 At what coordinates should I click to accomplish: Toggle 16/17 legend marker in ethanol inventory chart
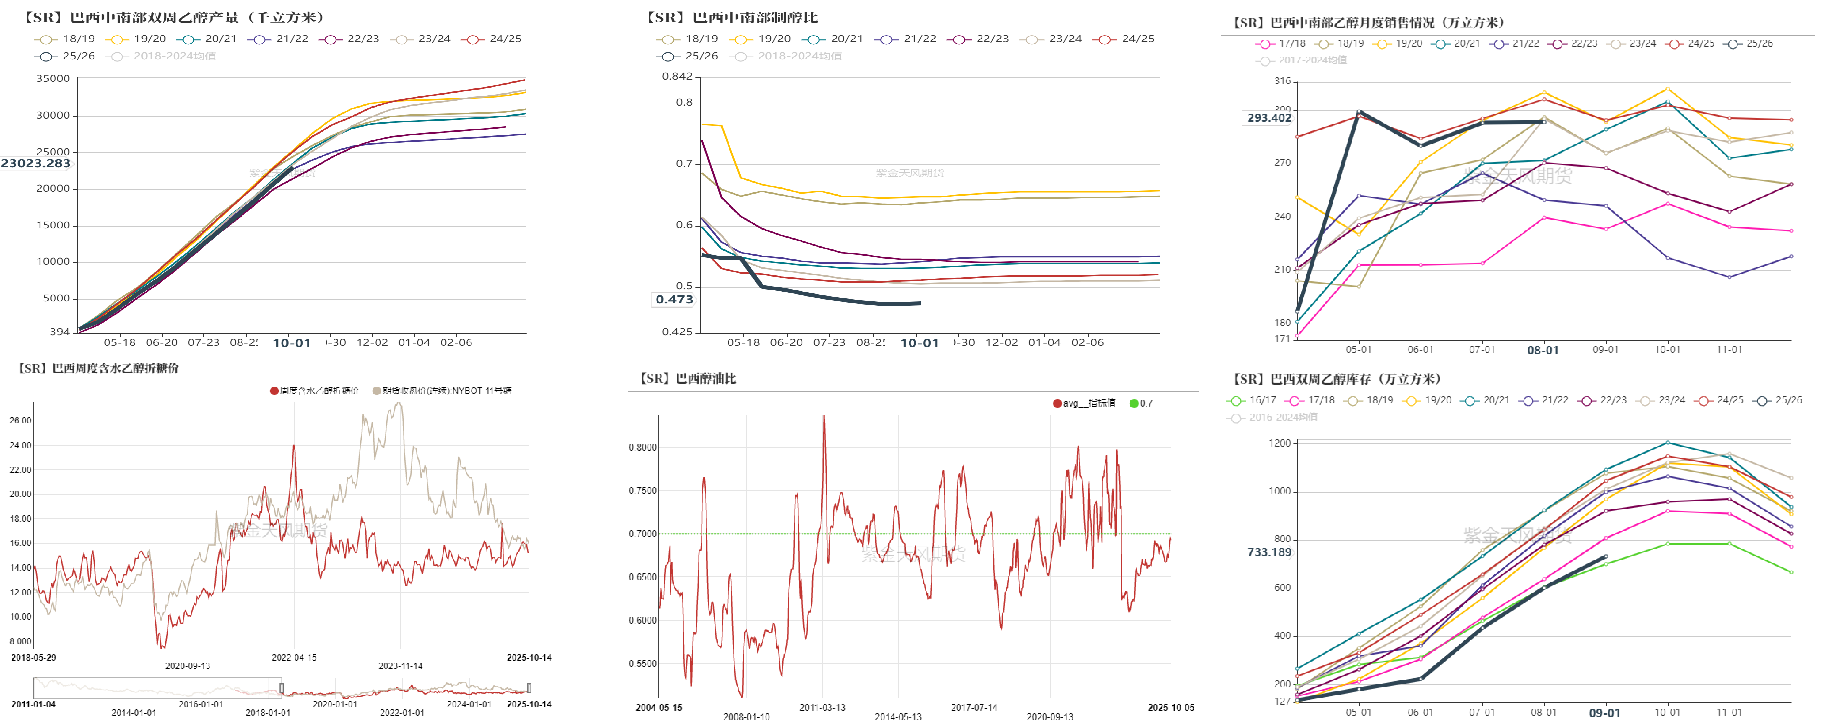tap(1236, 400)
